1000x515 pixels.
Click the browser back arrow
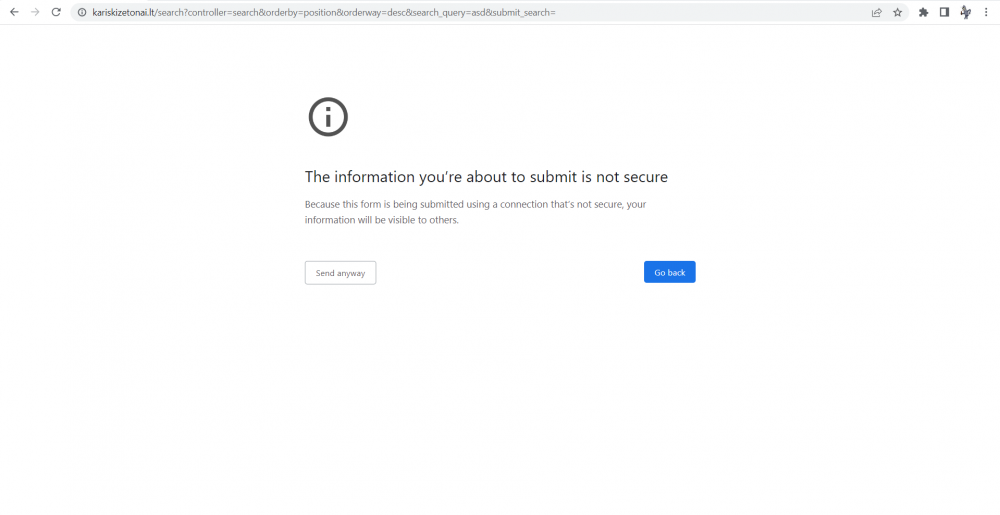14,12
